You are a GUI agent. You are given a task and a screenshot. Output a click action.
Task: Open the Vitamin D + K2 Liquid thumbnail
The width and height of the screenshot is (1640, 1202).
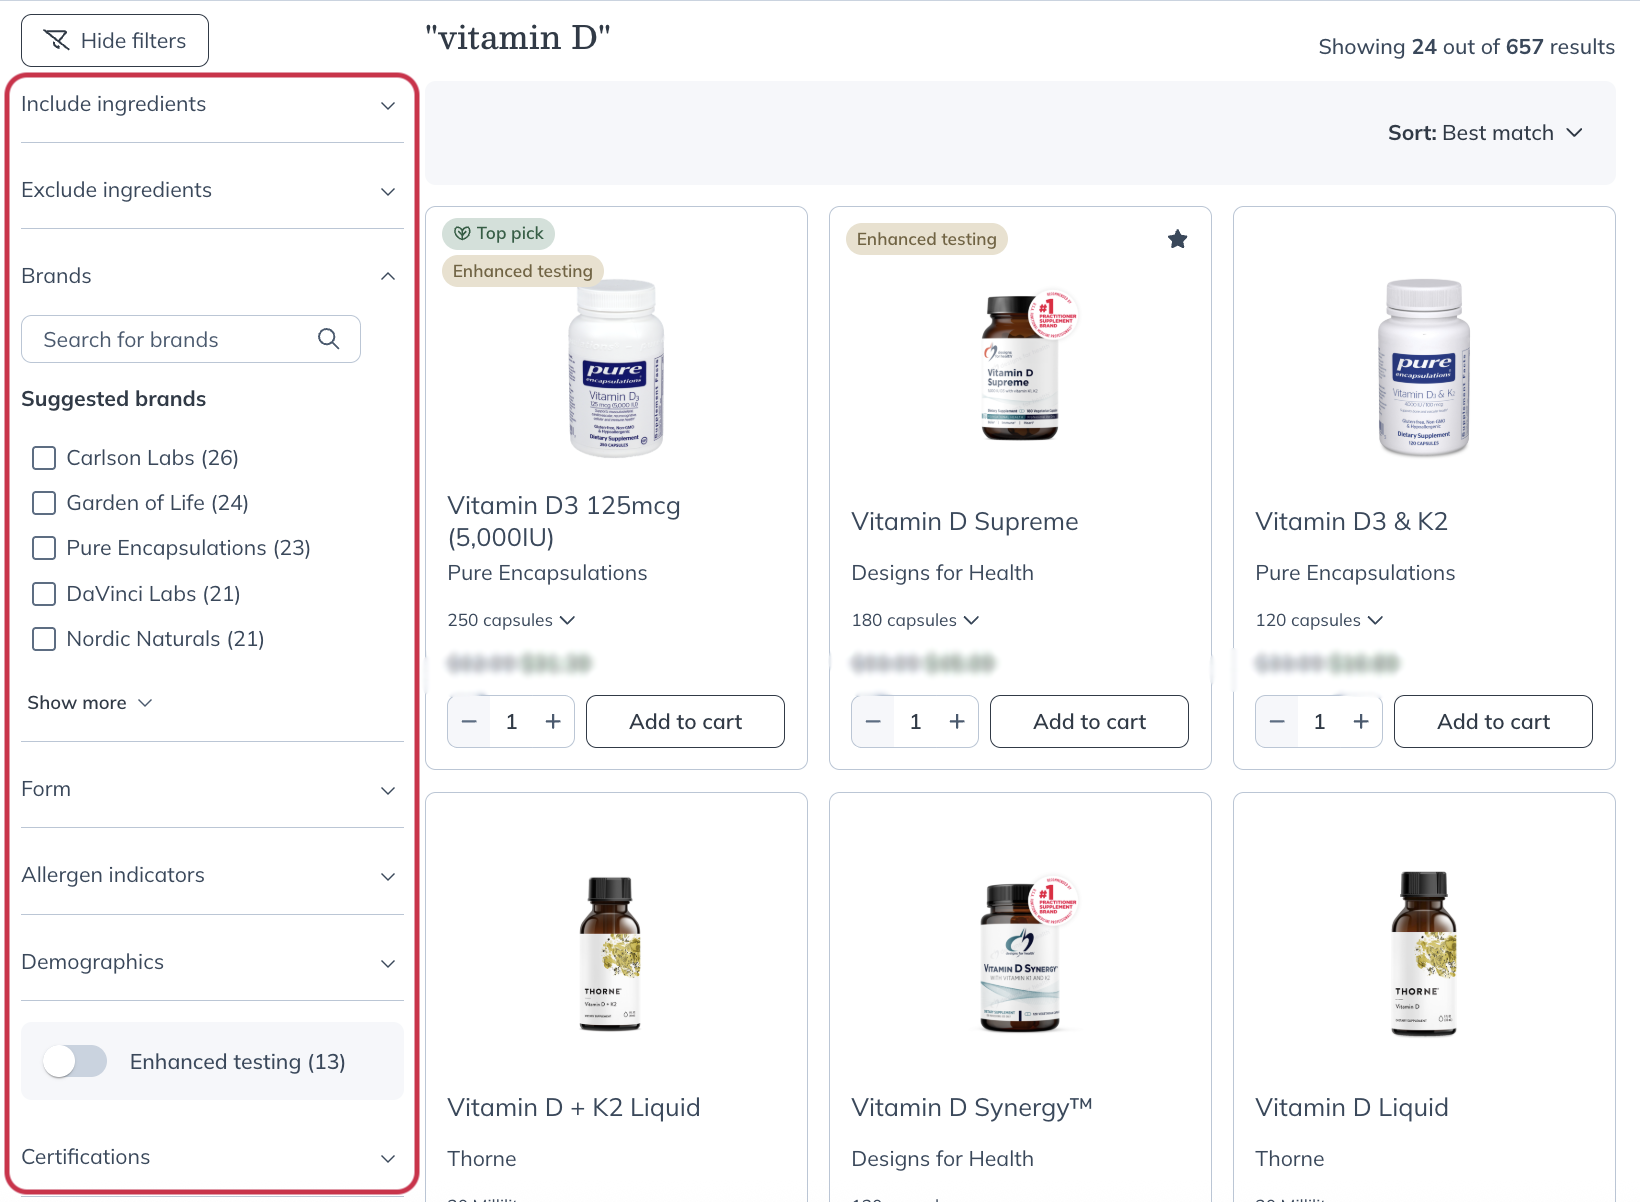pyautogui.click(x=610, y=953)
